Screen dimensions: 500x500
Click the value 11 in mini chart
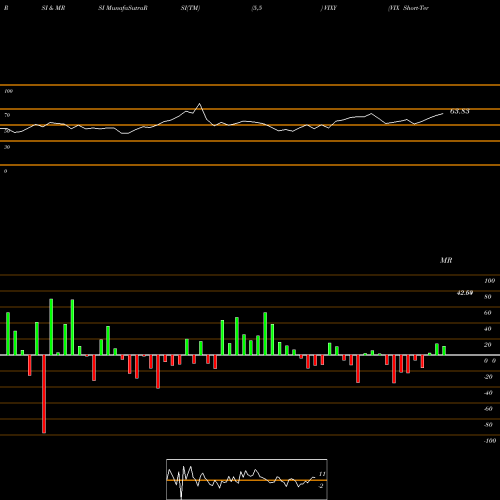click(322, 474)
